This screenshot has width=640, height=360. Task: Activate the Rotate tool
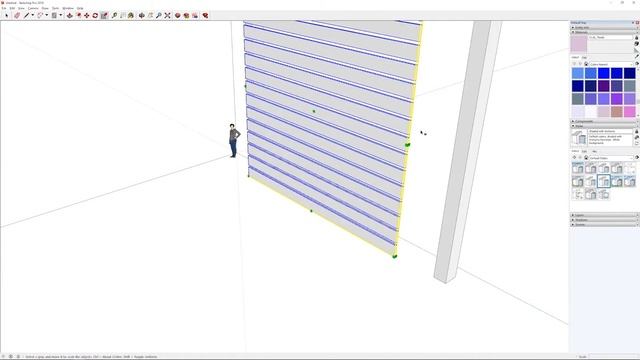(95, 15)
